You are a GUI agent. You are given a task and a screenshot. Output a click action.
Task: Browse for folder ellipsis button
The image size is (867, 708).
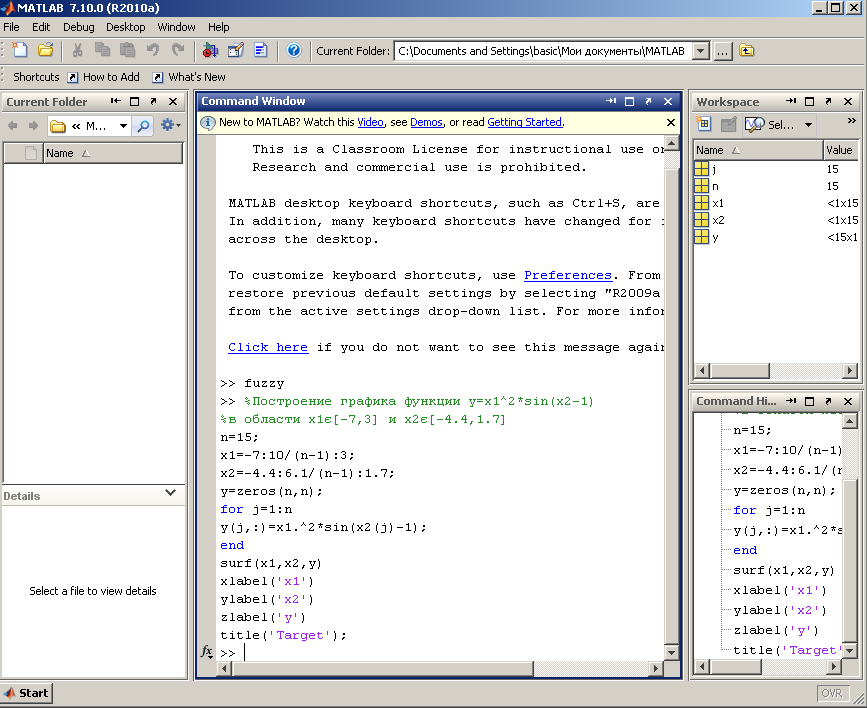click(x=722, y=51)
